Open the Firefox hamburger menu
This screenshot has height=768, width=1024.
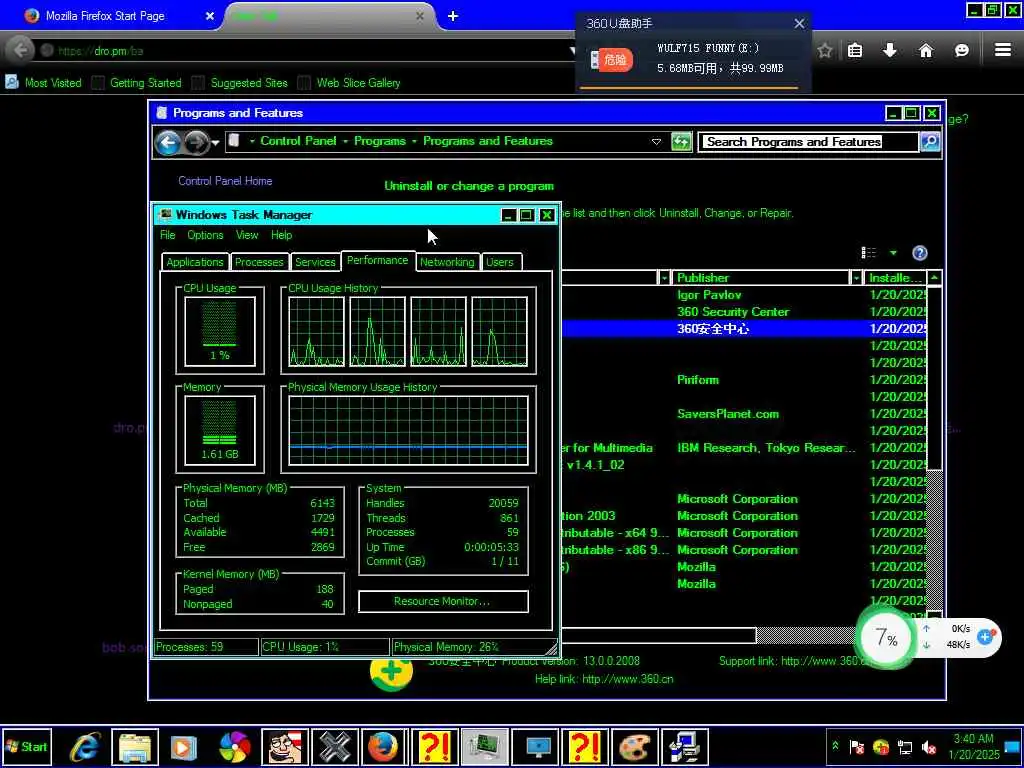[x=1003, y=50]
